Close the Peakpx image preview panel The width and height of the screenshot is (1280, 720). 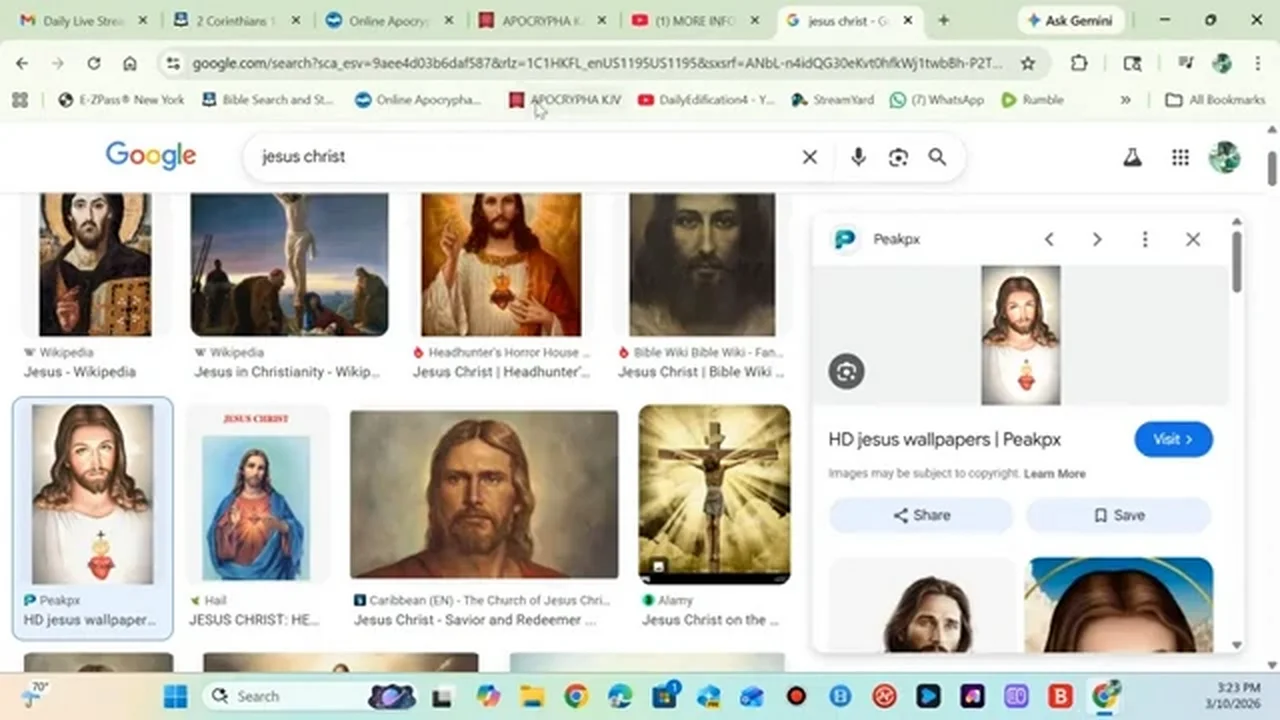1192,240
